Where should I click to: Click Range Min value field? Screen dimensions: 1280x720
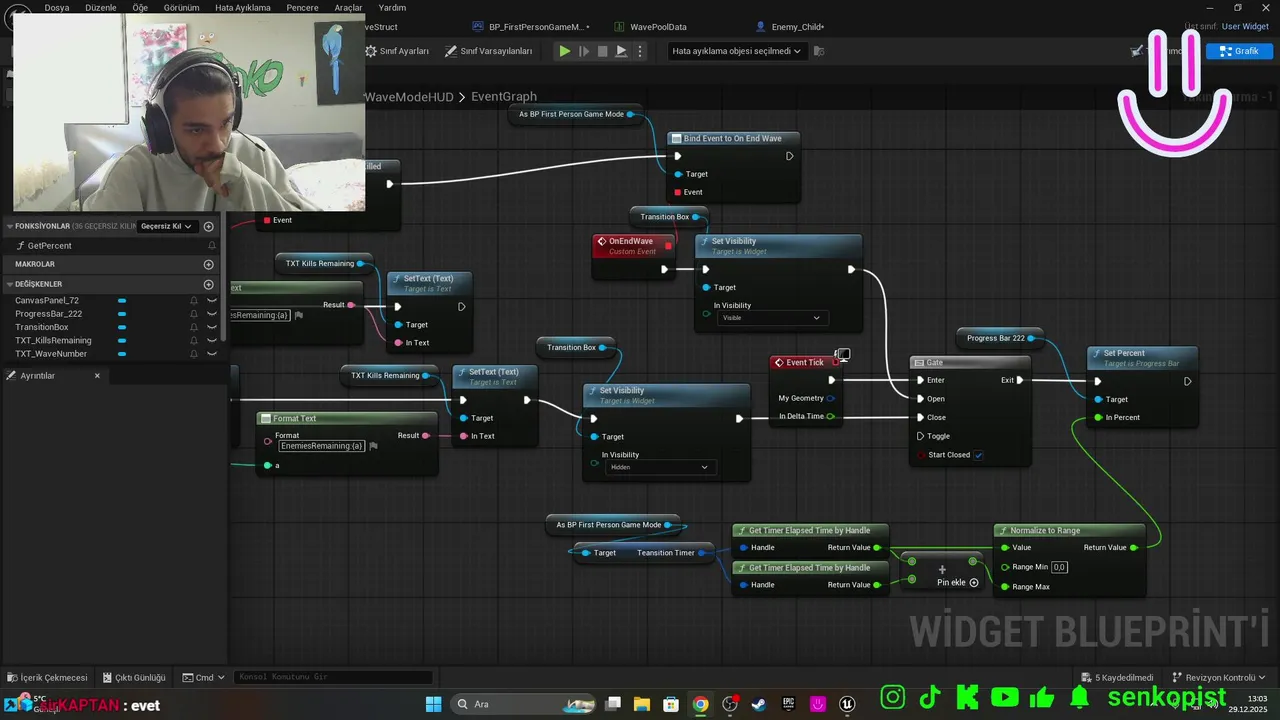(1059, 567)
